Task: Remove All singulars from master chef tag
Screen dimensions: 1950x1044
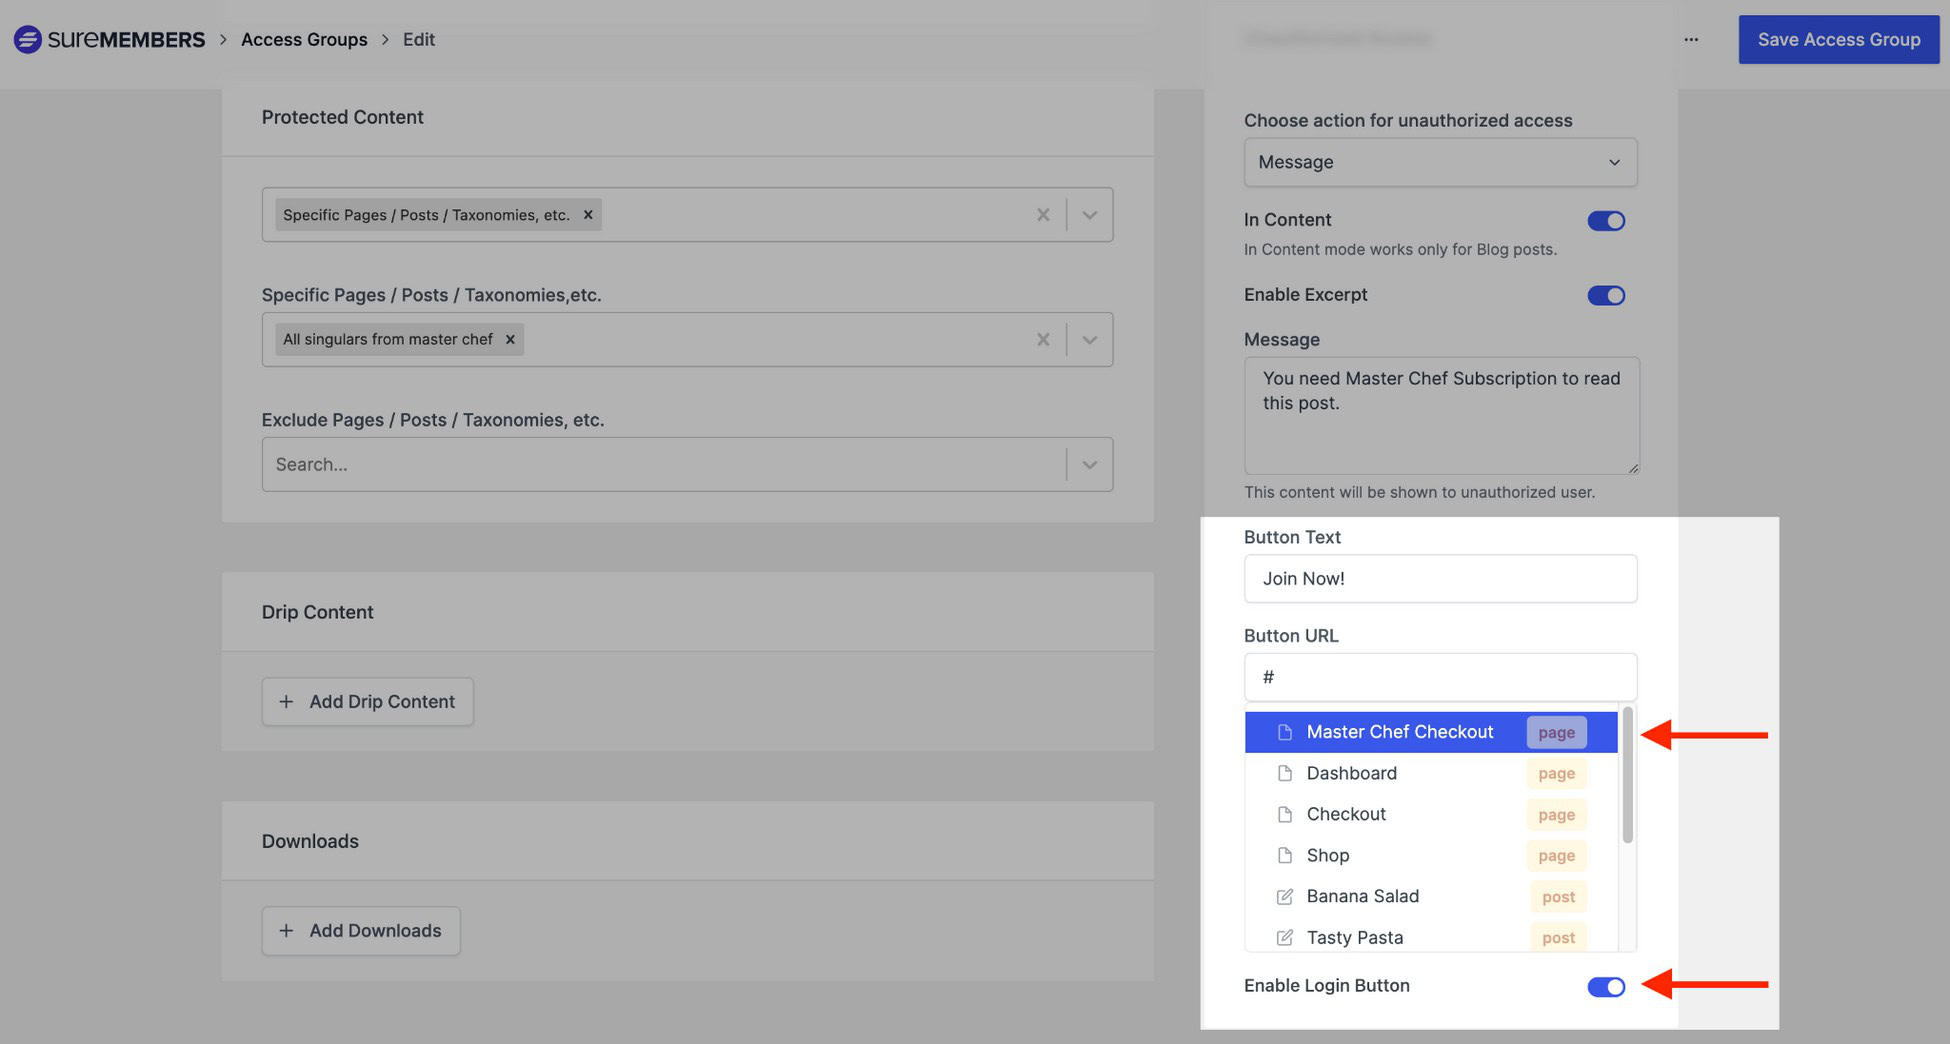Action: pyautogui.click(x=510, y=339)
